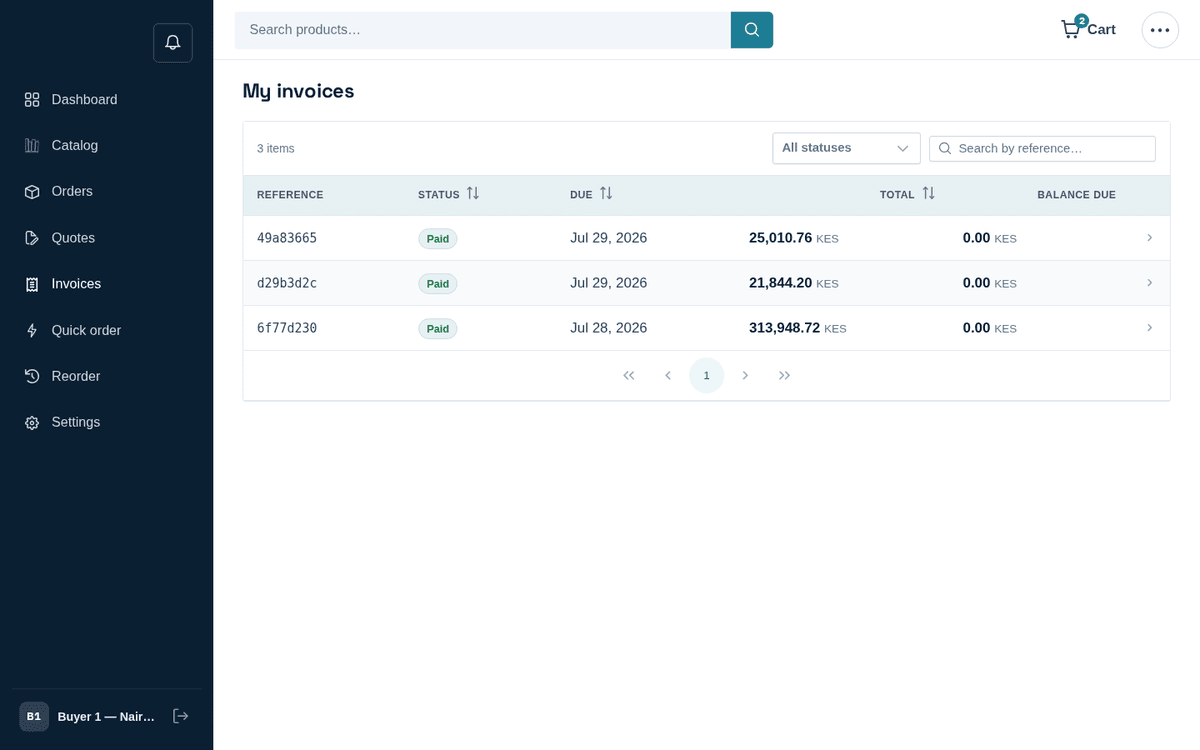Click the Quick order lightning icon

32,330
